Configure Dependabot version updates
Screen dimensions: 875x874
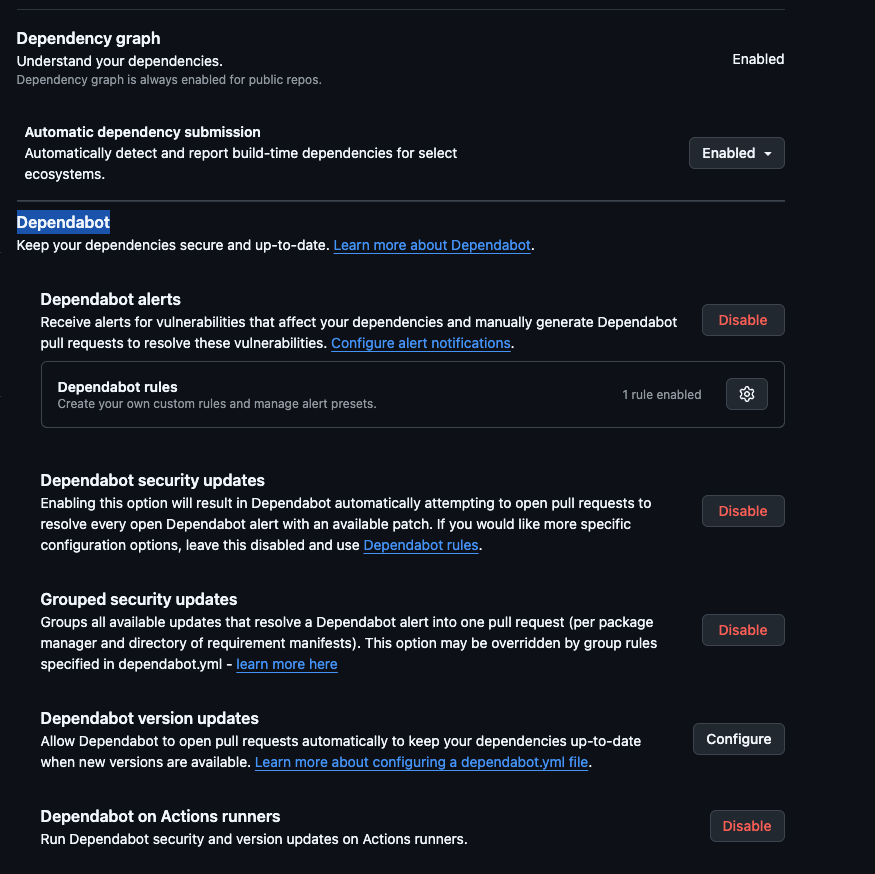coord(738,739)
